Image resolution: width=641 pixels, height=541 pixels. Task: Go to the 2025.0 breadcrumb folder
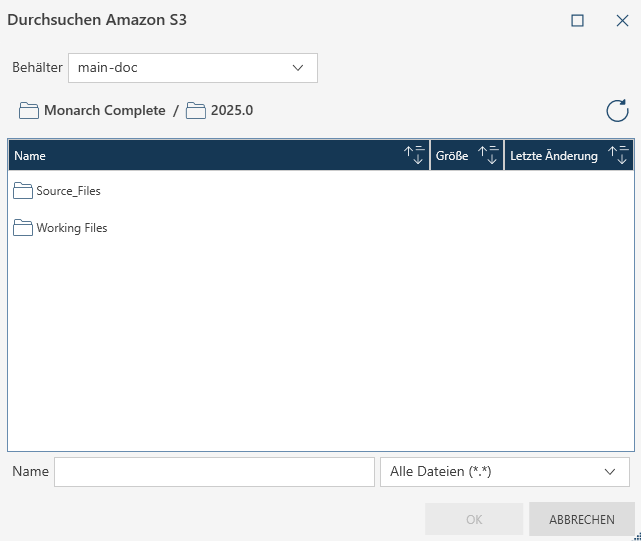[x=231, y=110]
